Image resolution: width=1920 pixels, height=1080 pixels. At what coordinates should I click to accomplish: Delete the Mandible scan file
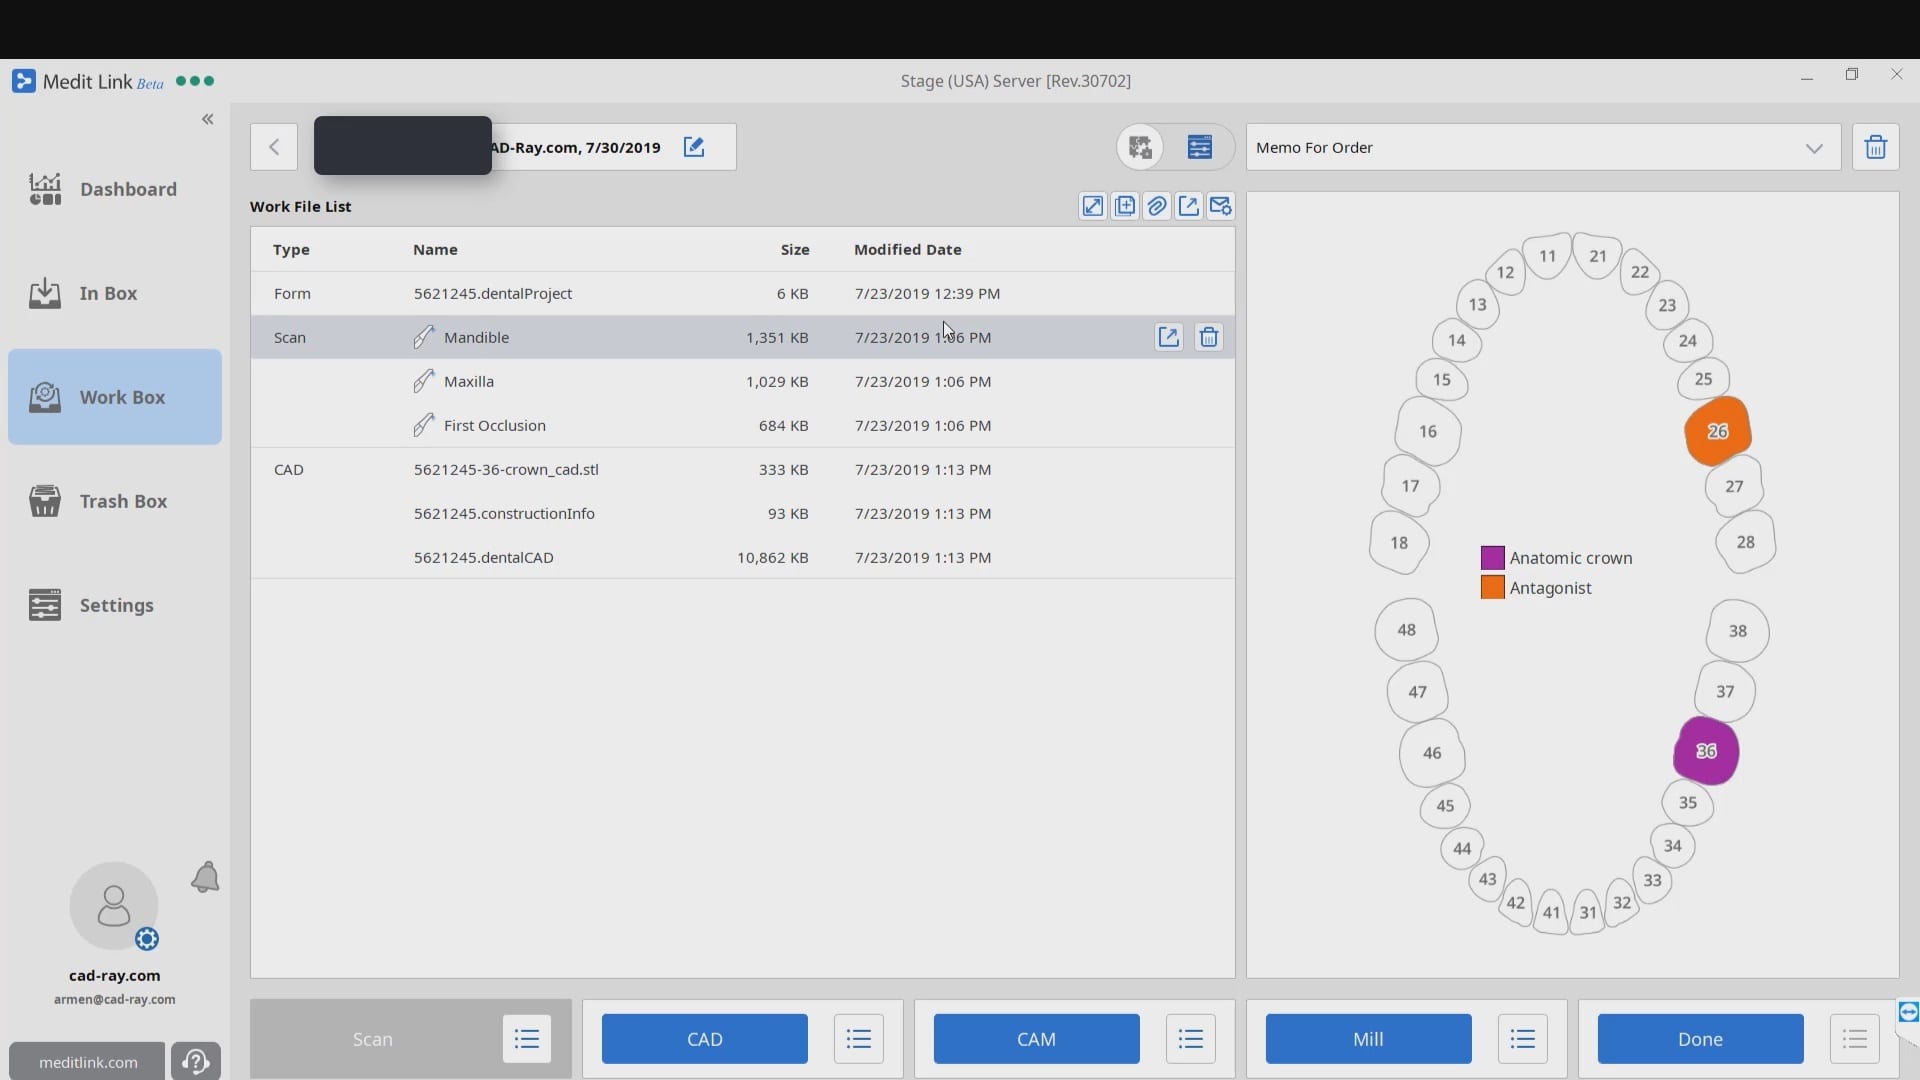click(1209, 337)
